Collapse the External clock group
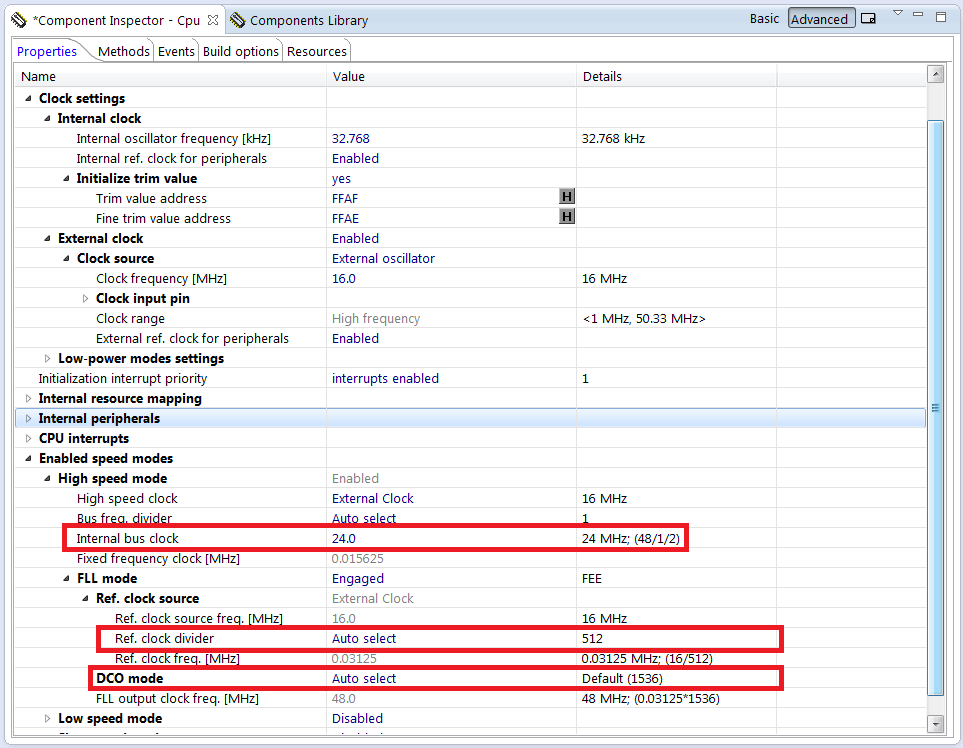The height and width of the screenshot is (748, 963). 47,238
